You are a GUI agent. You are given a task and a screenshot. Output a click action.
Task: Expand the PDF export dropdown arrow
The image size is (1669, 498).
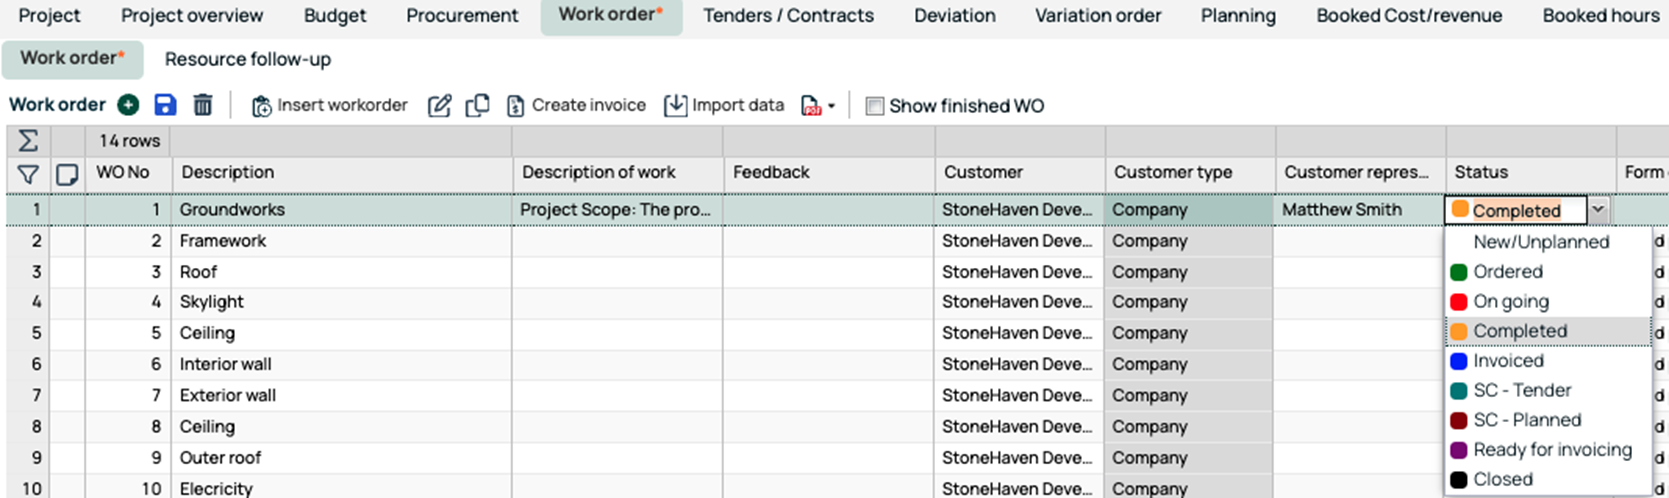832,107
